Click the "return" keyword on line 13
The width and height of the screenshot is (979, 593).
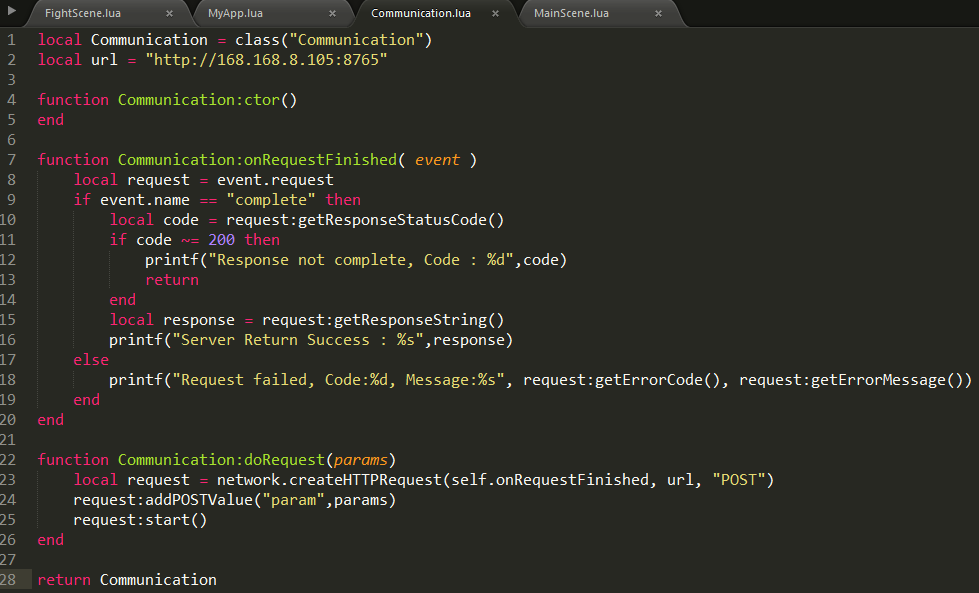172,280
